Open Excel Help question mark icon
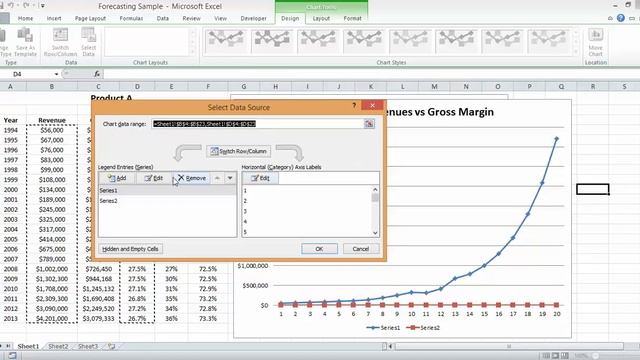This screenshot has height=360, width=640. (621, 18)
